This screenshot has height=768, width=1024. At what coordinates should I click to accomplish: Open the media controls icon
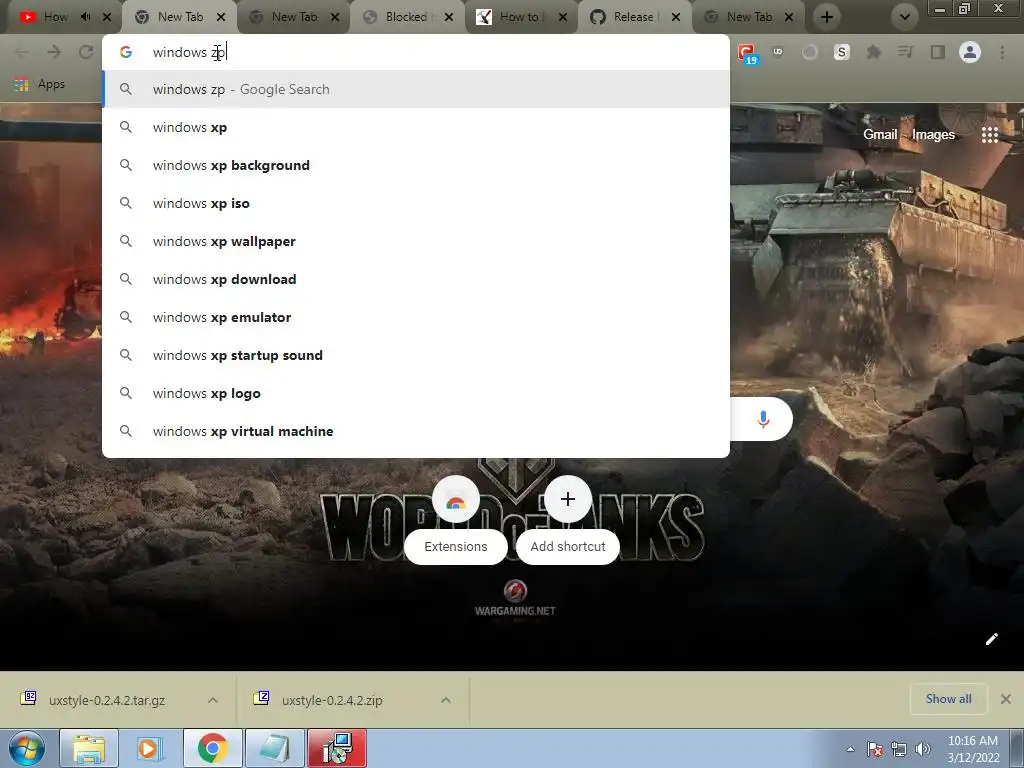pyautogui.click(x=905, y=52)
